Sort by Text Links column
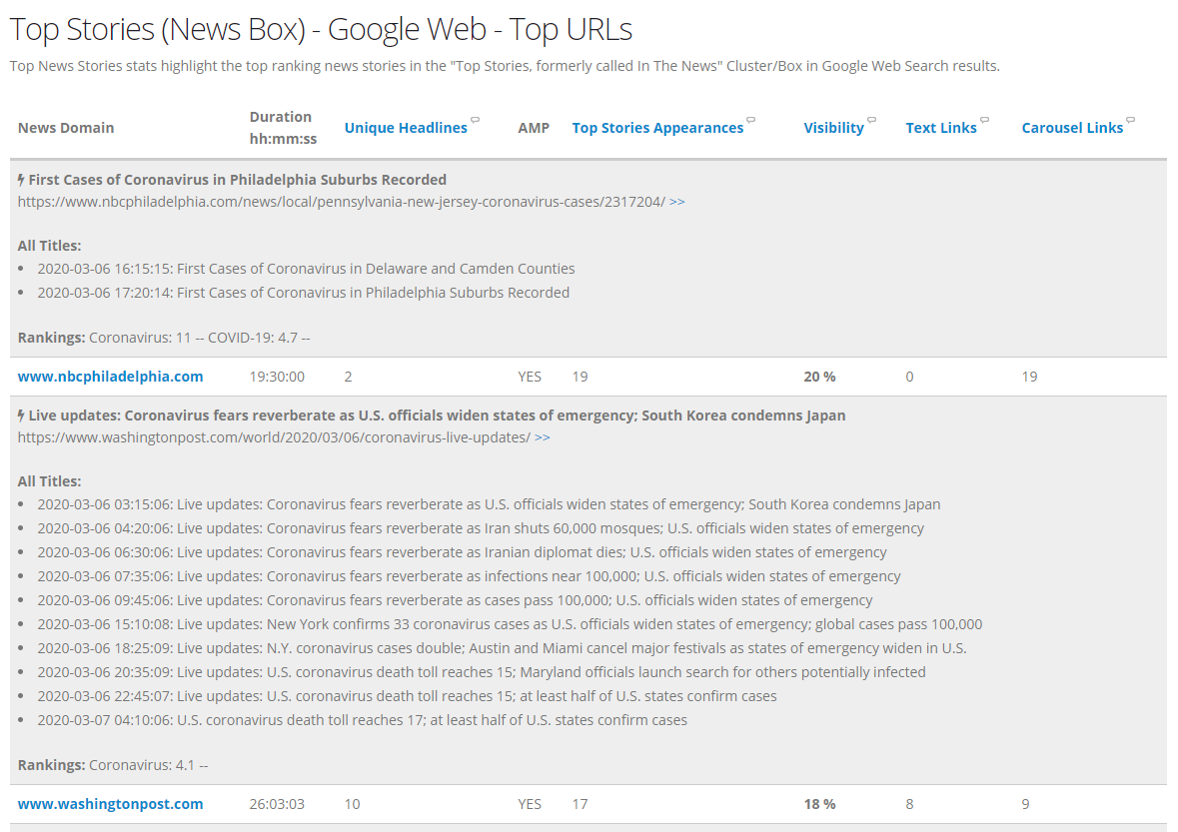 941,128
